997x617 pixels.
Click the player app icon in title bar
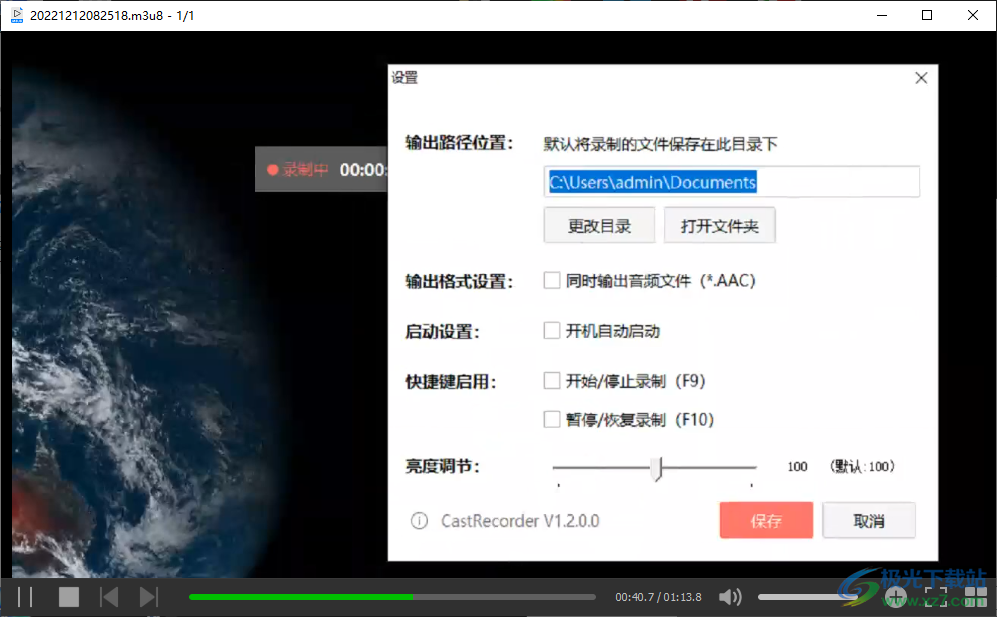click(x=17, y=15)
